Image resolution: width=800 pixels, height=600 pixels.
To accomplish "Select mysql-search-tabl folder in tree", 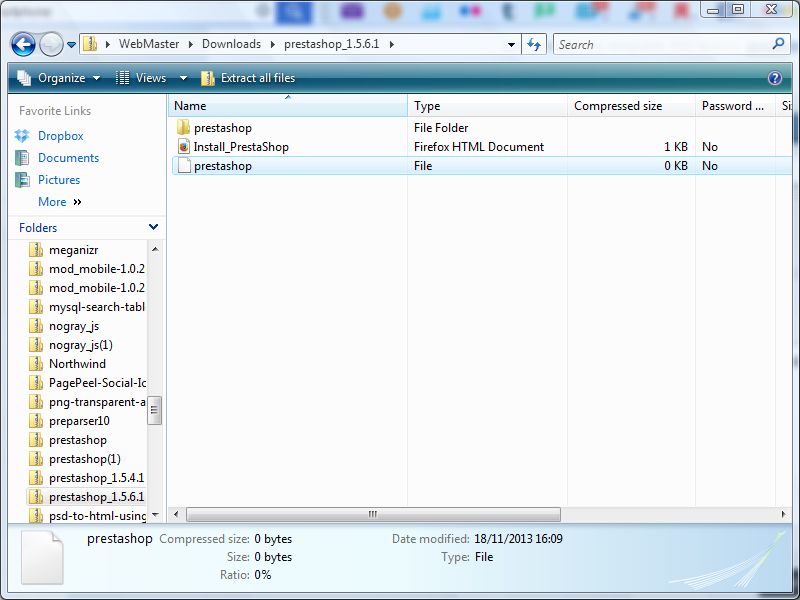I will [x=97, y=307].
